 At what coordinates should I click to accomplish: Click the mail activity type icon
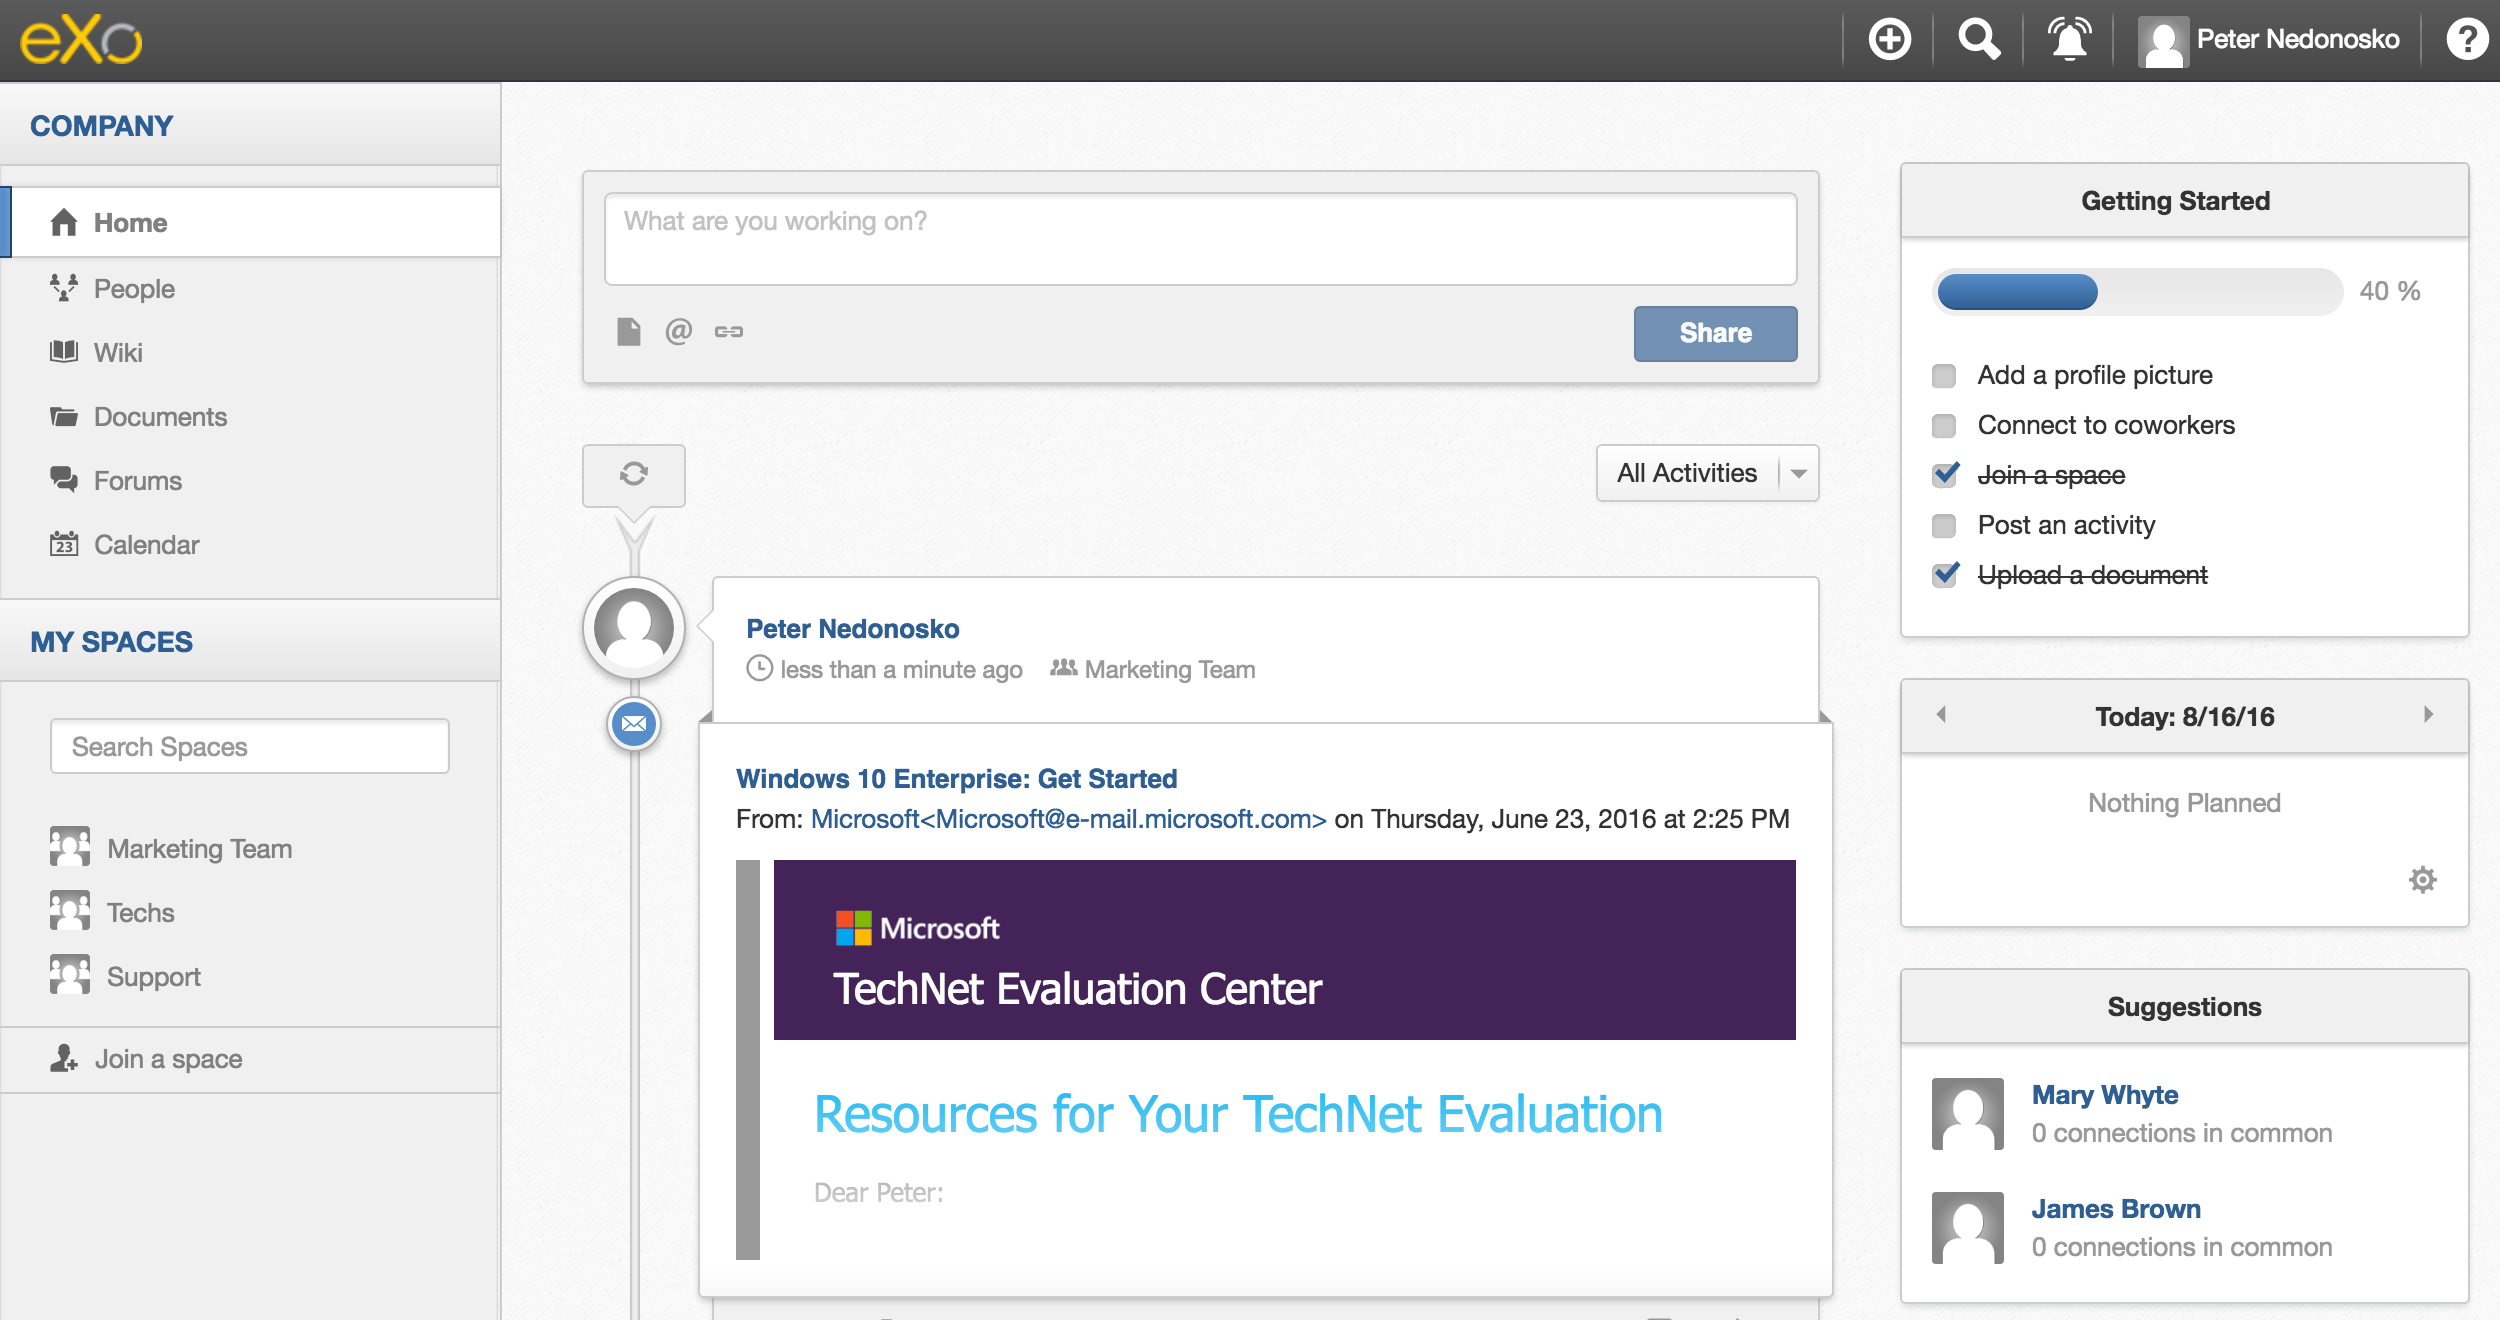634,723
